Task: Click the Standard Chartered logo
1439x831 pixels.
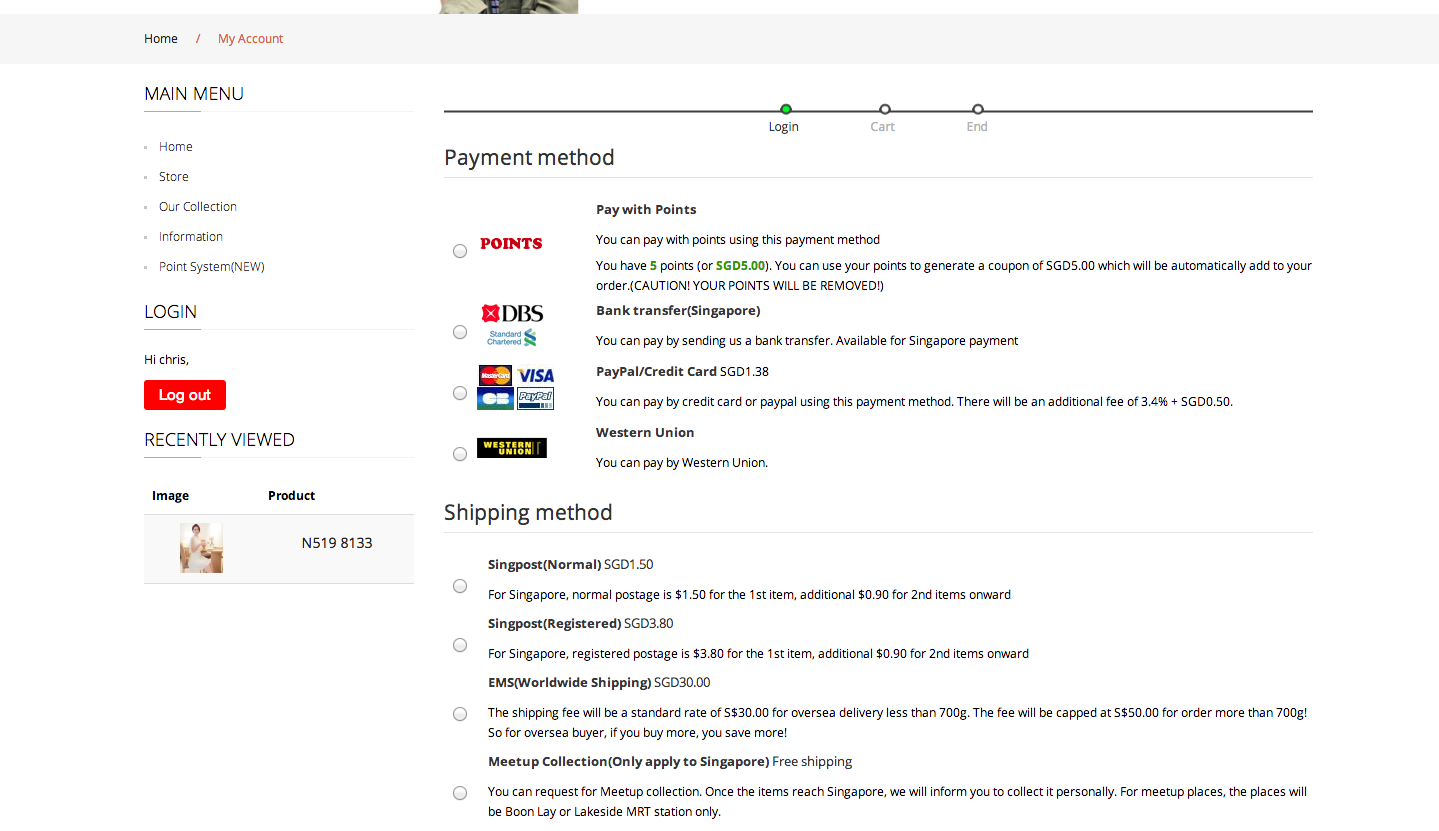Action: click(512, 338)
